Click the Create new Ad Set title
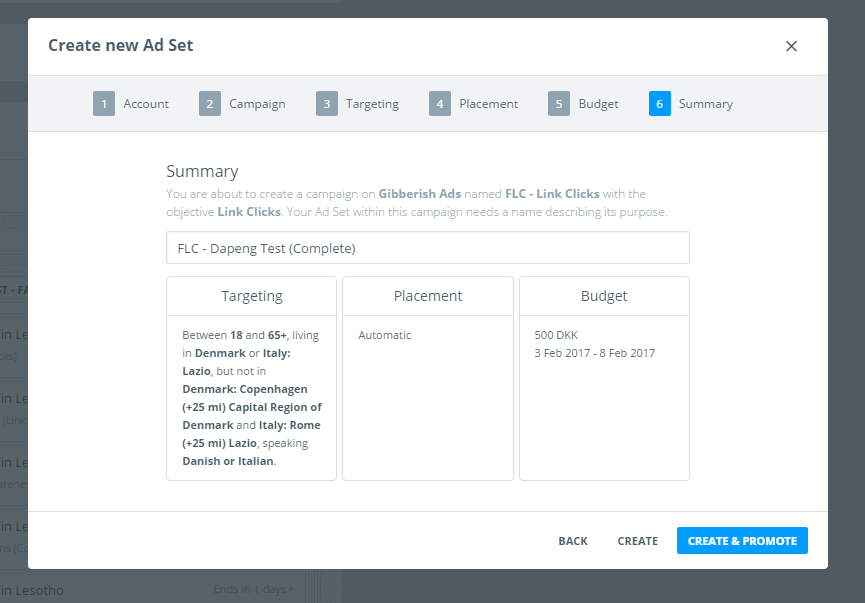 point(121,45)
